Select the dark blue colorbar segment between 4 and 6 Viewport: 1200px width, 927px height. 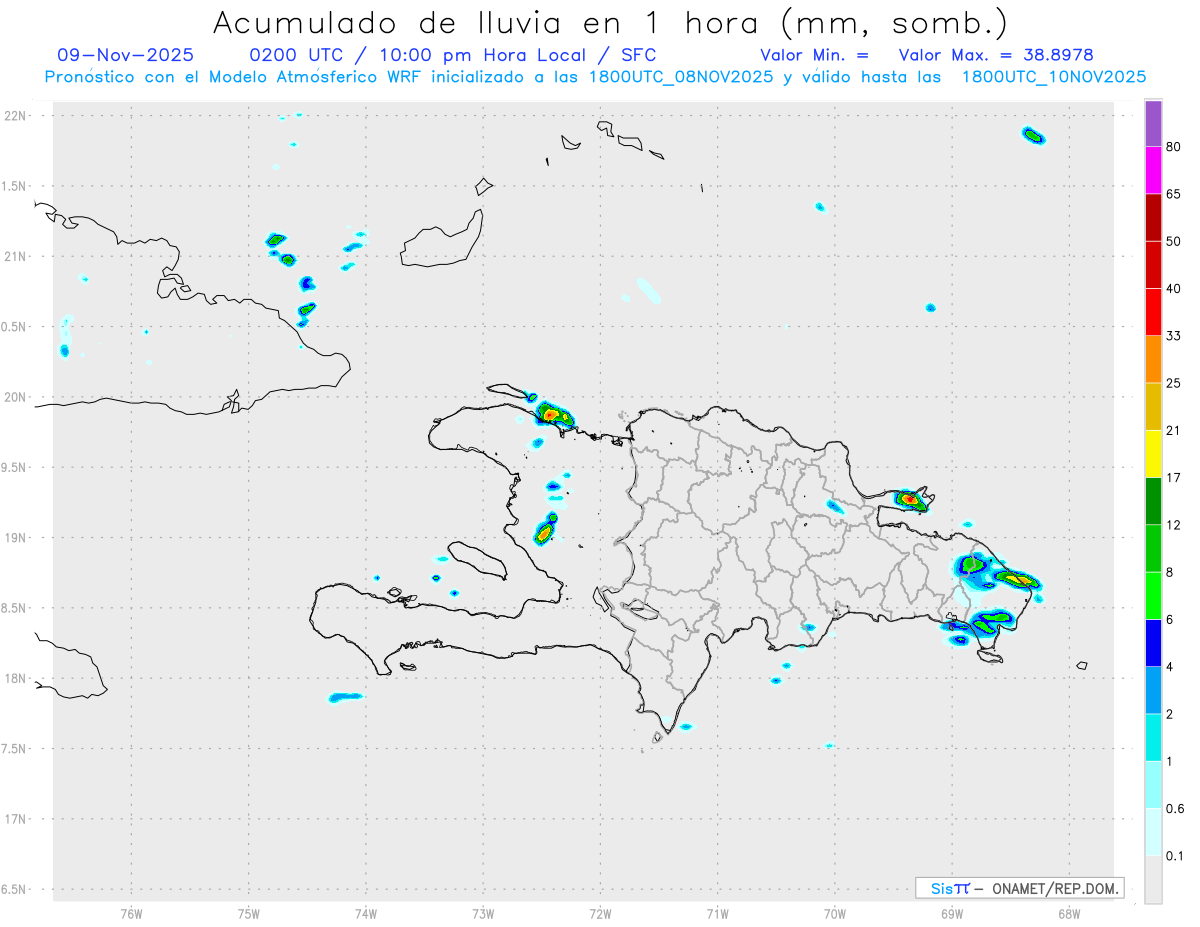1153,641
